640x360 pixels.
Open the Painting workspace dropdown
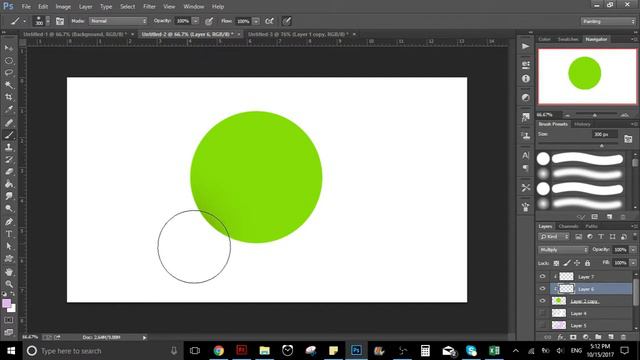pos(608,21)
